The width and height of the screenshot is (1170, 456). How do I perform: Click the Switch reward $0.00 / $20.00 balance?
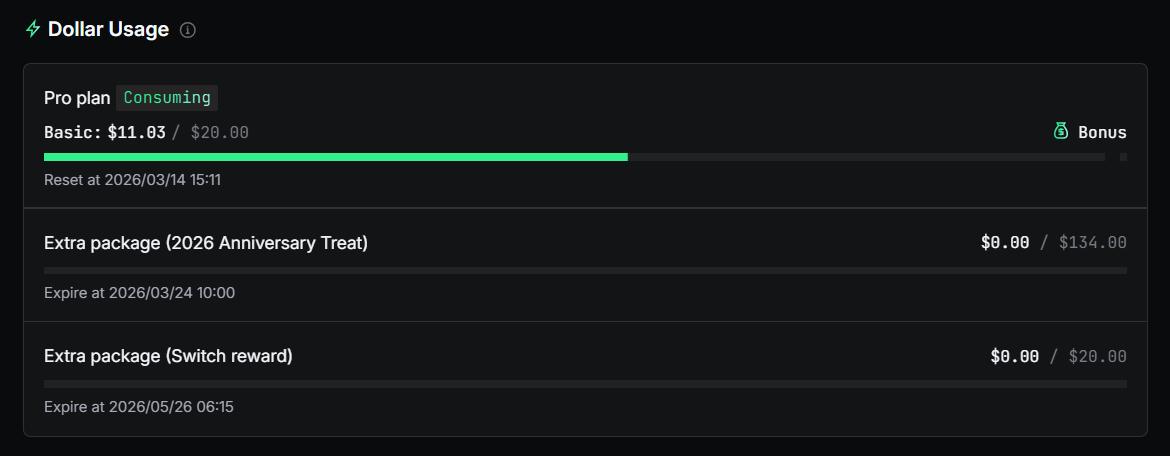pos(1058,357)
